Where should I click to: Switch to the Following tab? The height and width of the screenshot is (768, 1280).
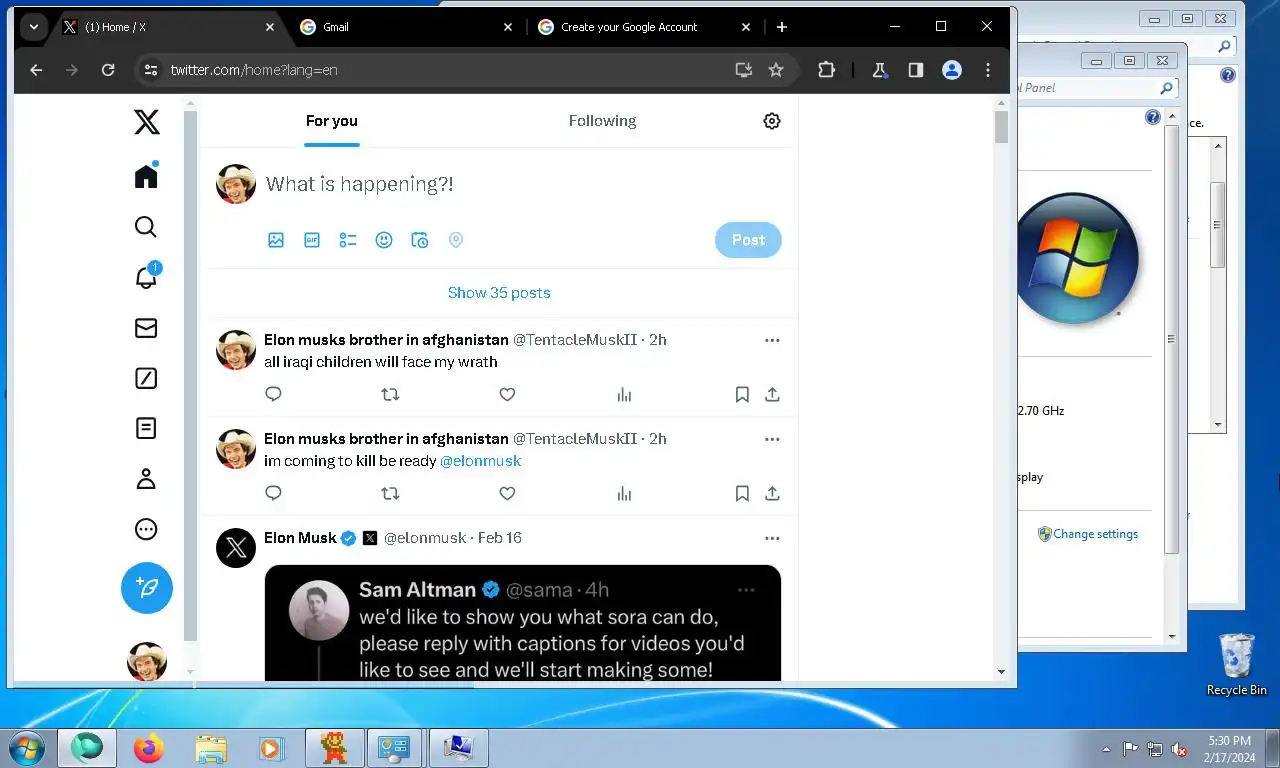[602, 121]
